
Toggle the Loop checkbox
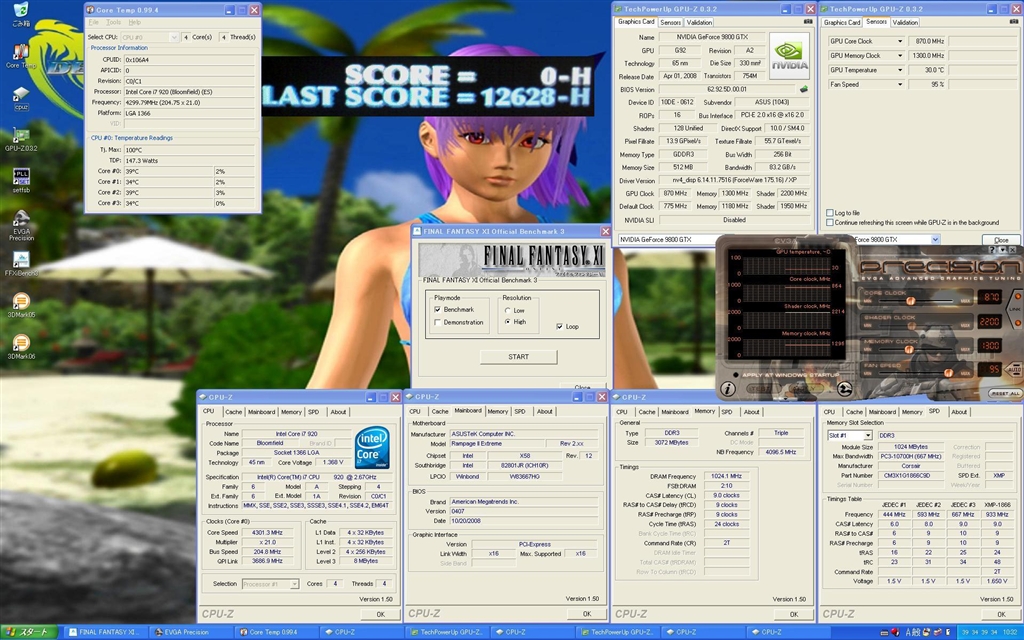point(560,327)
